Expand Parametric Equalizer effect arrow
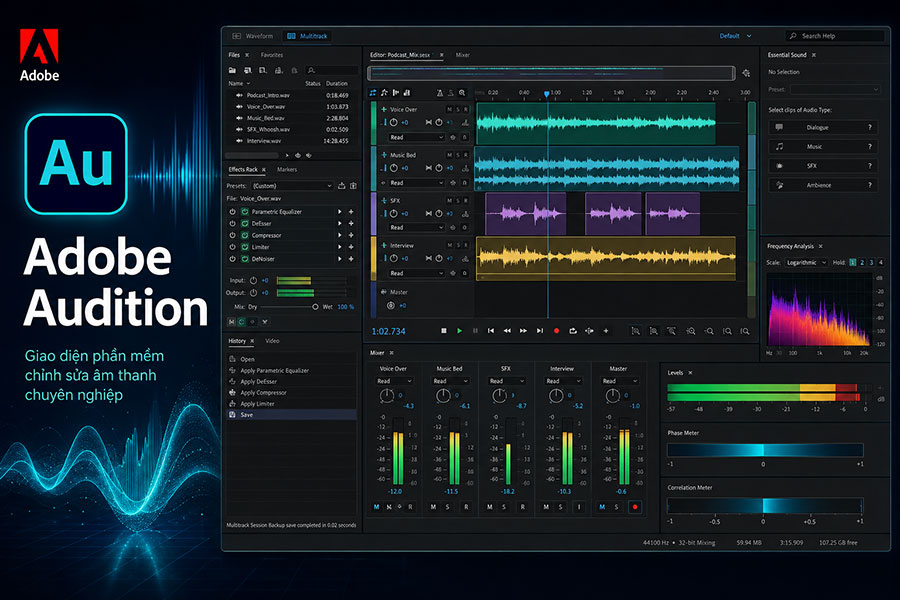This screenshot has width=900, height=600. pyautogui.click(x=340, y=211)
